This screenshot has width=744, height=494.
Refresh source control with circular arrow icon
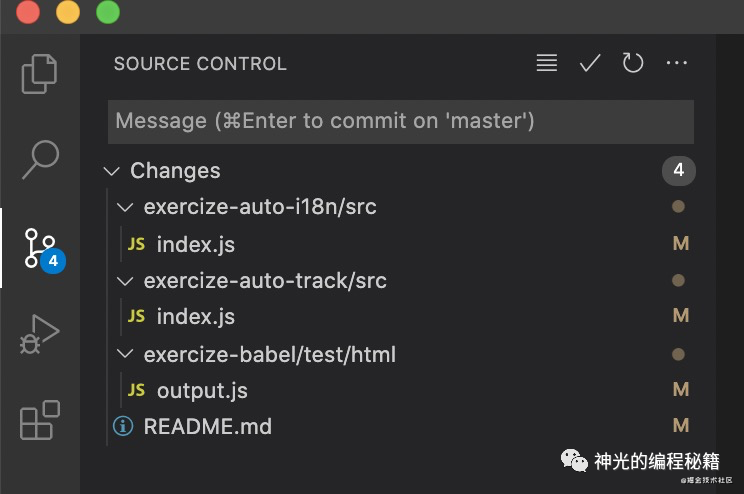coord(632,63)
